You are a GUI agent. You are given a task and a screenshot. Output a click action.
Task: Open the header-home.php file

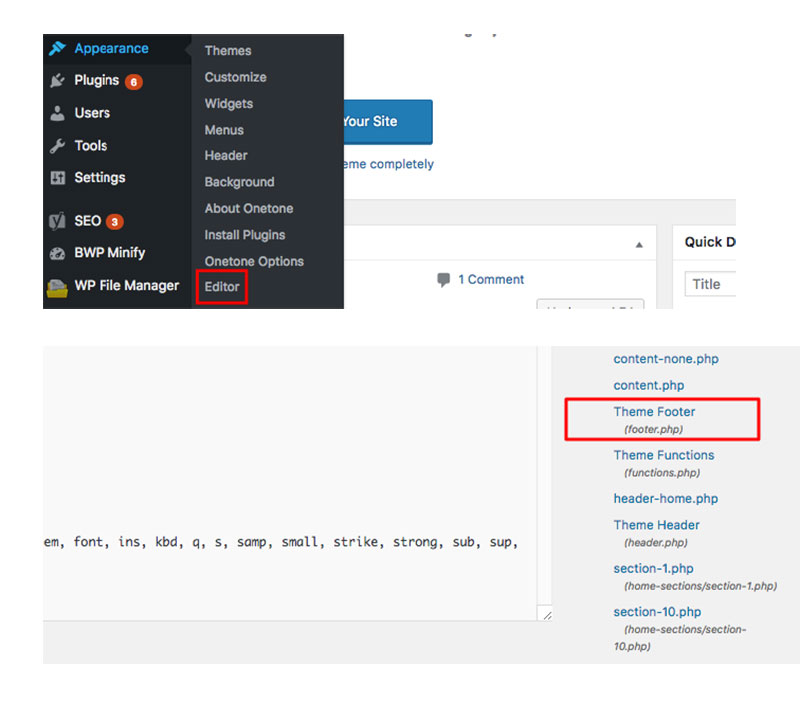[x=665, y=499]
